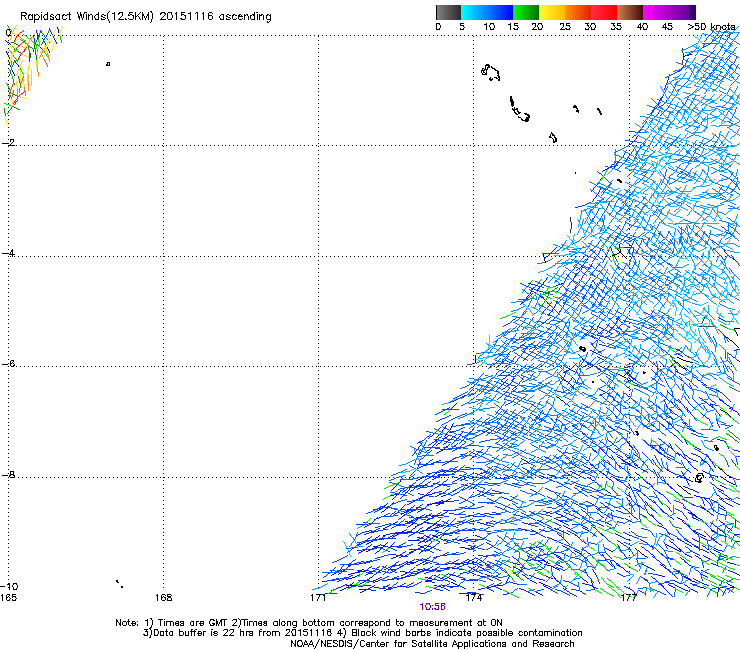
Task: Click the legend label '35'
Action: 616,27
